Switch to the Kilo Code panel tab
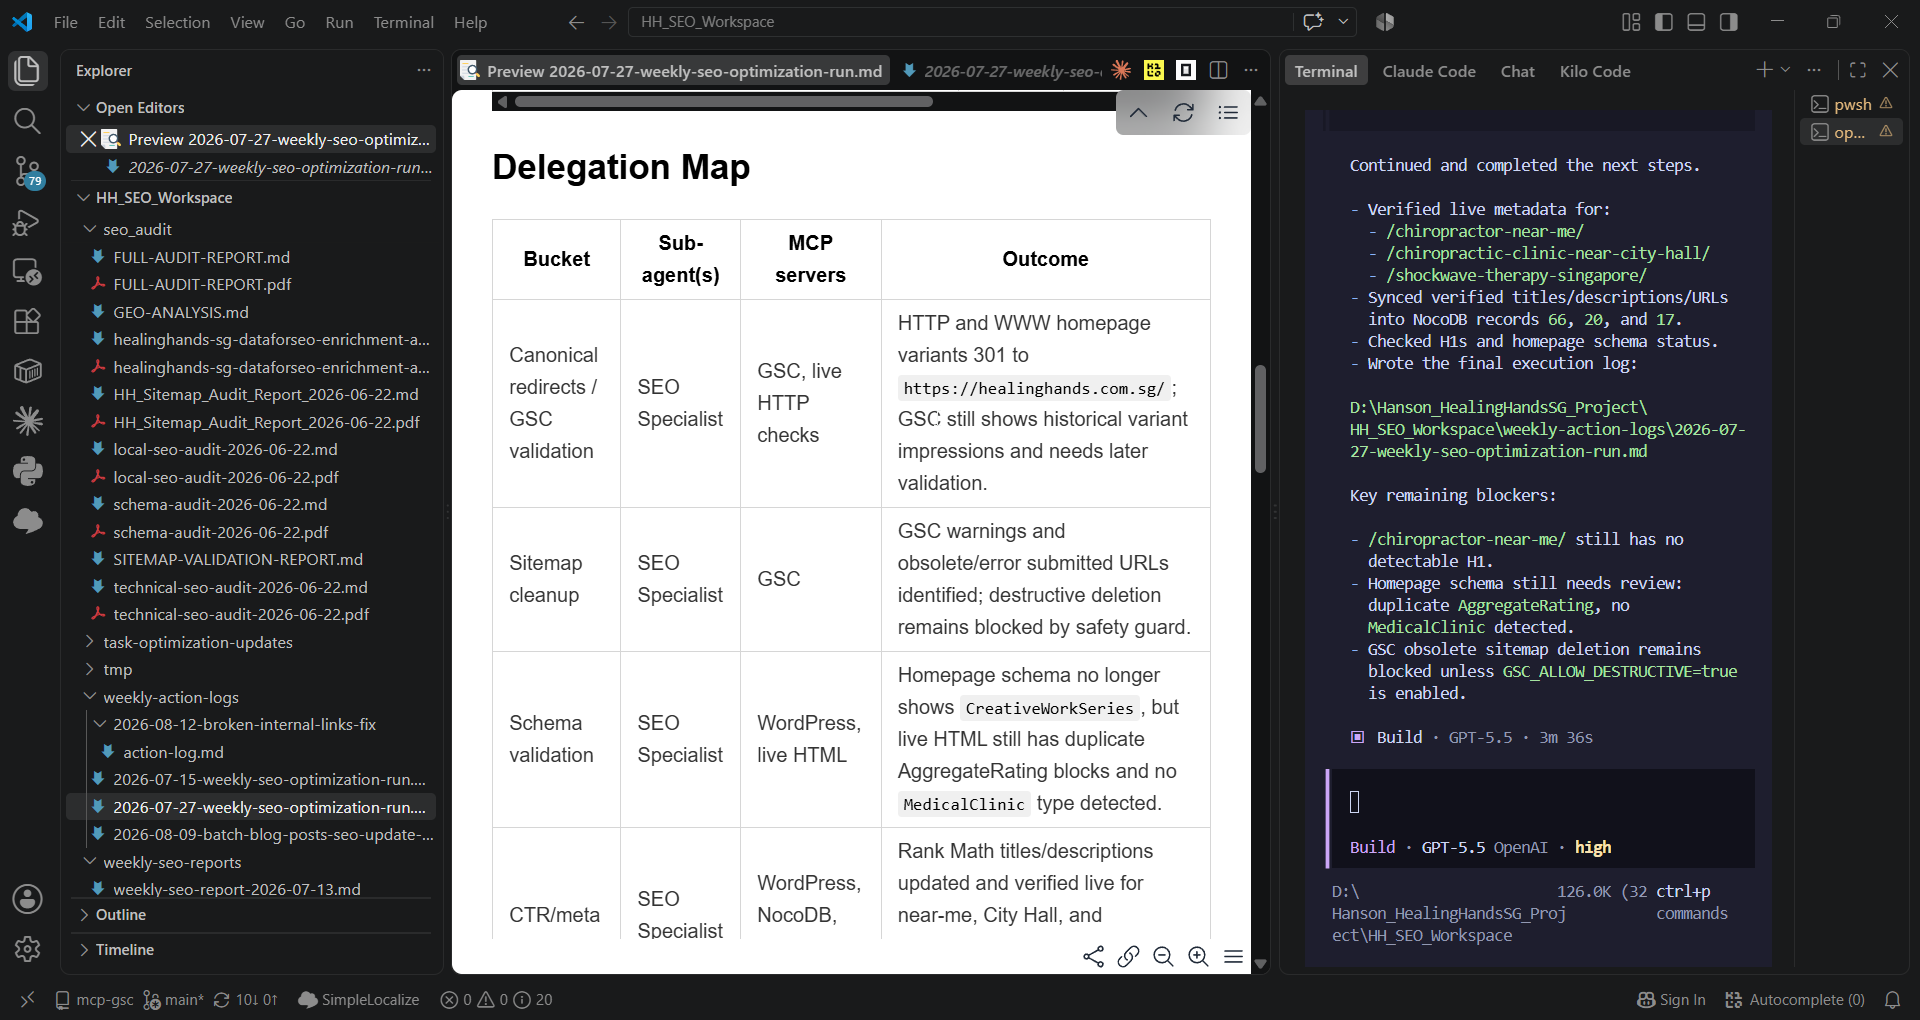The width and height of the screenshot is (1920, 1020). (x=1595, y=71)
